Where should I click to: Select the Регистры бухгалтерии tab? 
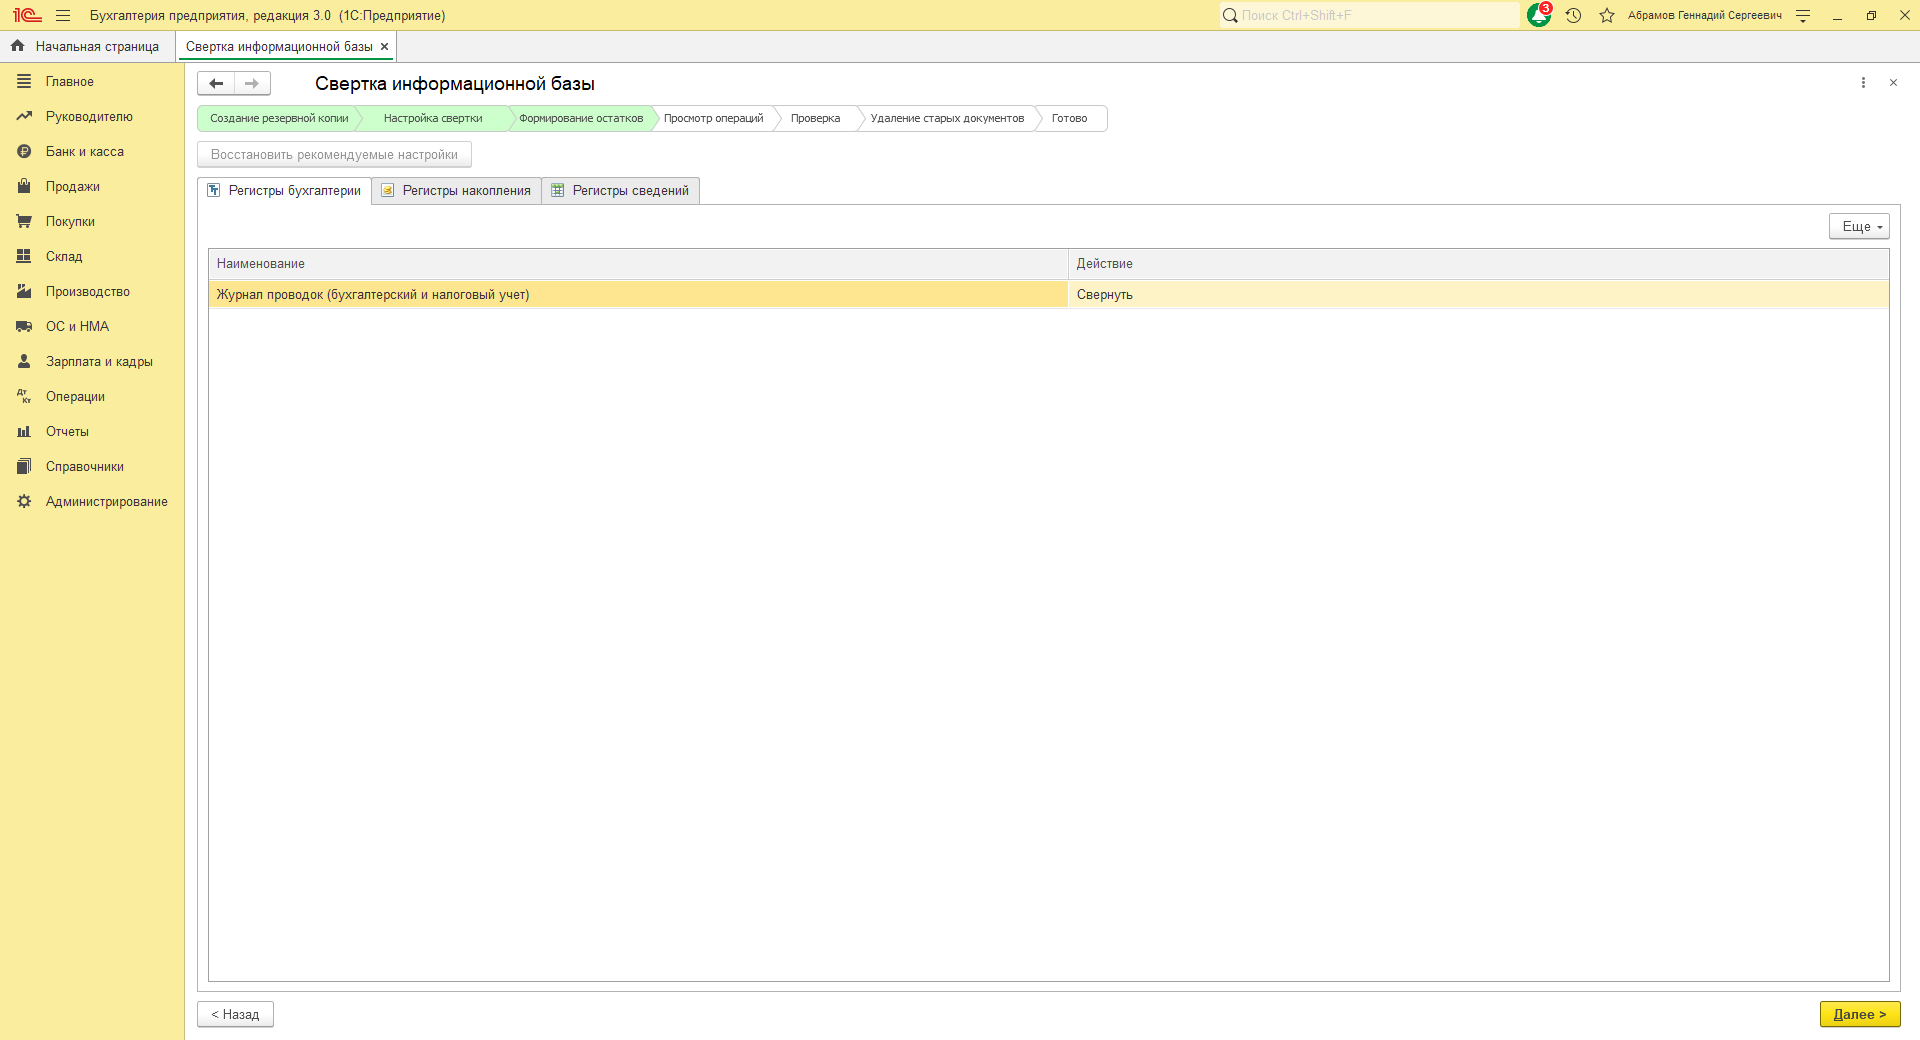[285, 191]
